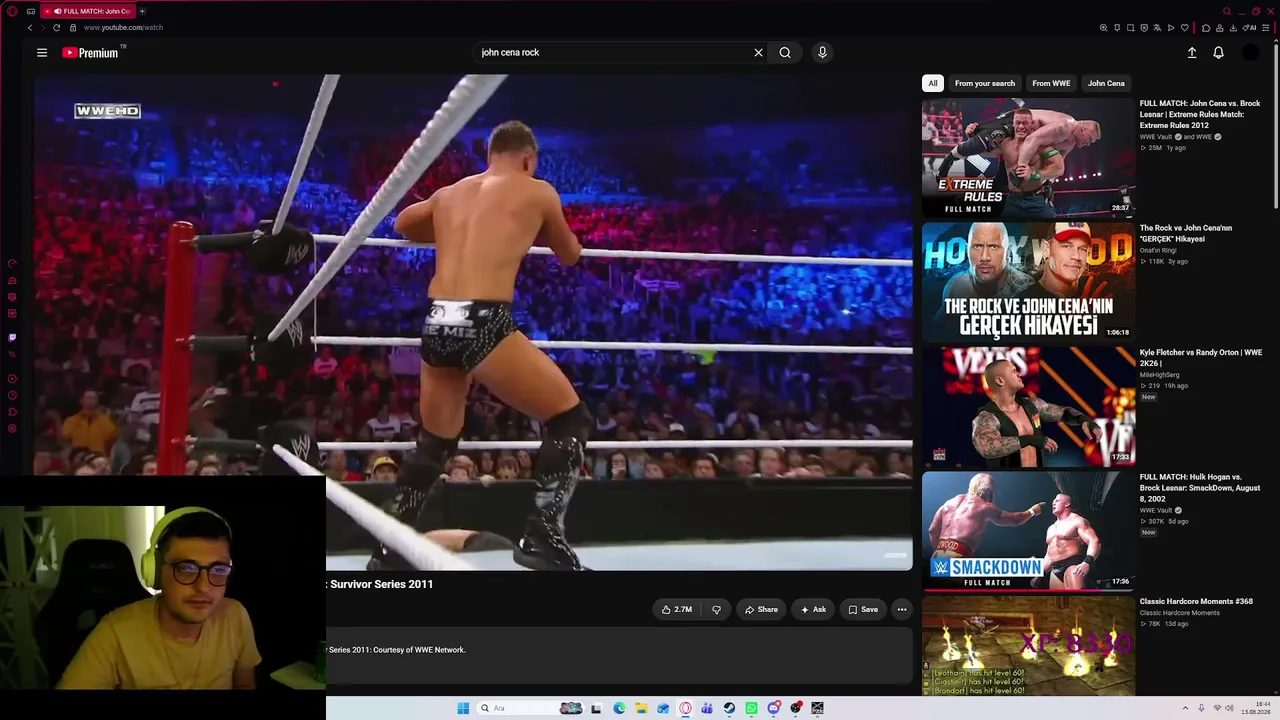The image size is (1280, 720).
Task: Select the From your search chip
Action: click(x=985, y=84)
